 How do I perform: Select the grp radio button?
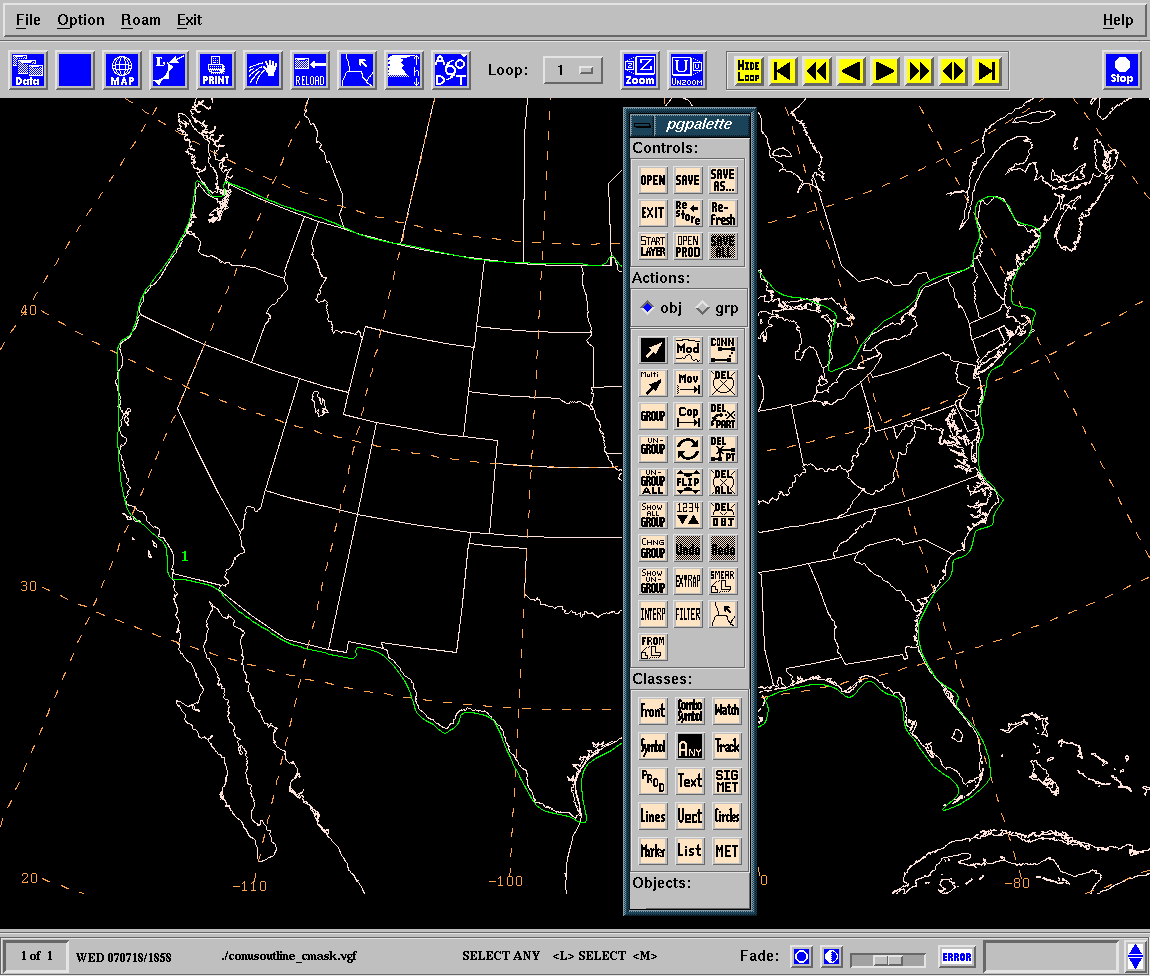coord(703,308)
